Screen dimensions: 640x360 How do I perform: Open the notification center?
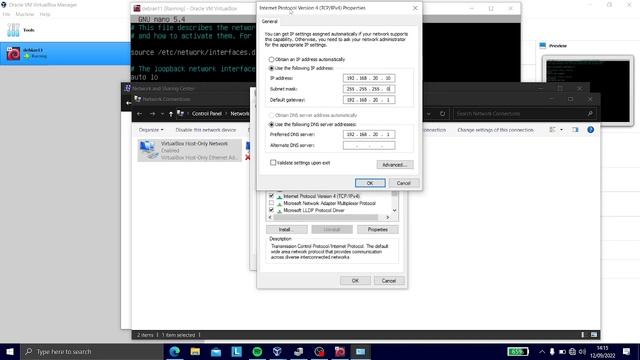[x=627, y=351]
